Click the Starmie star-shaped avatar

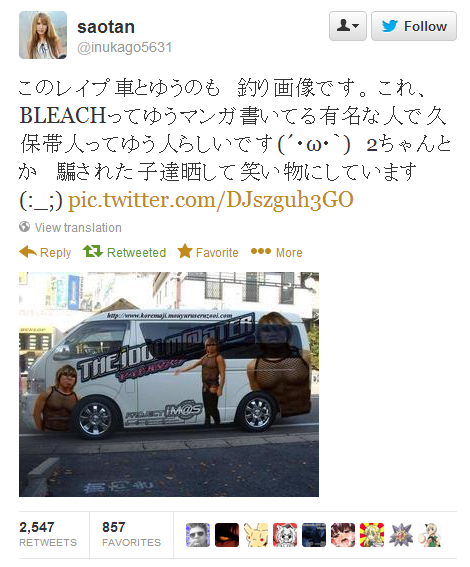[401, 535]
